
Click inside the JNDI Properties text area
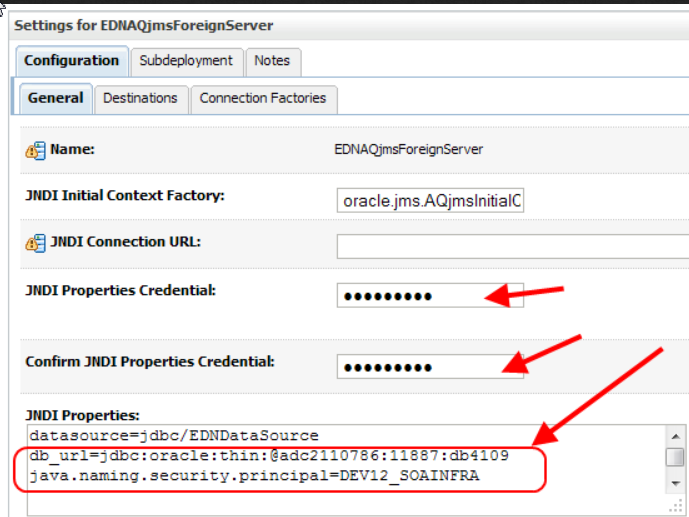(x=347, y=470)
